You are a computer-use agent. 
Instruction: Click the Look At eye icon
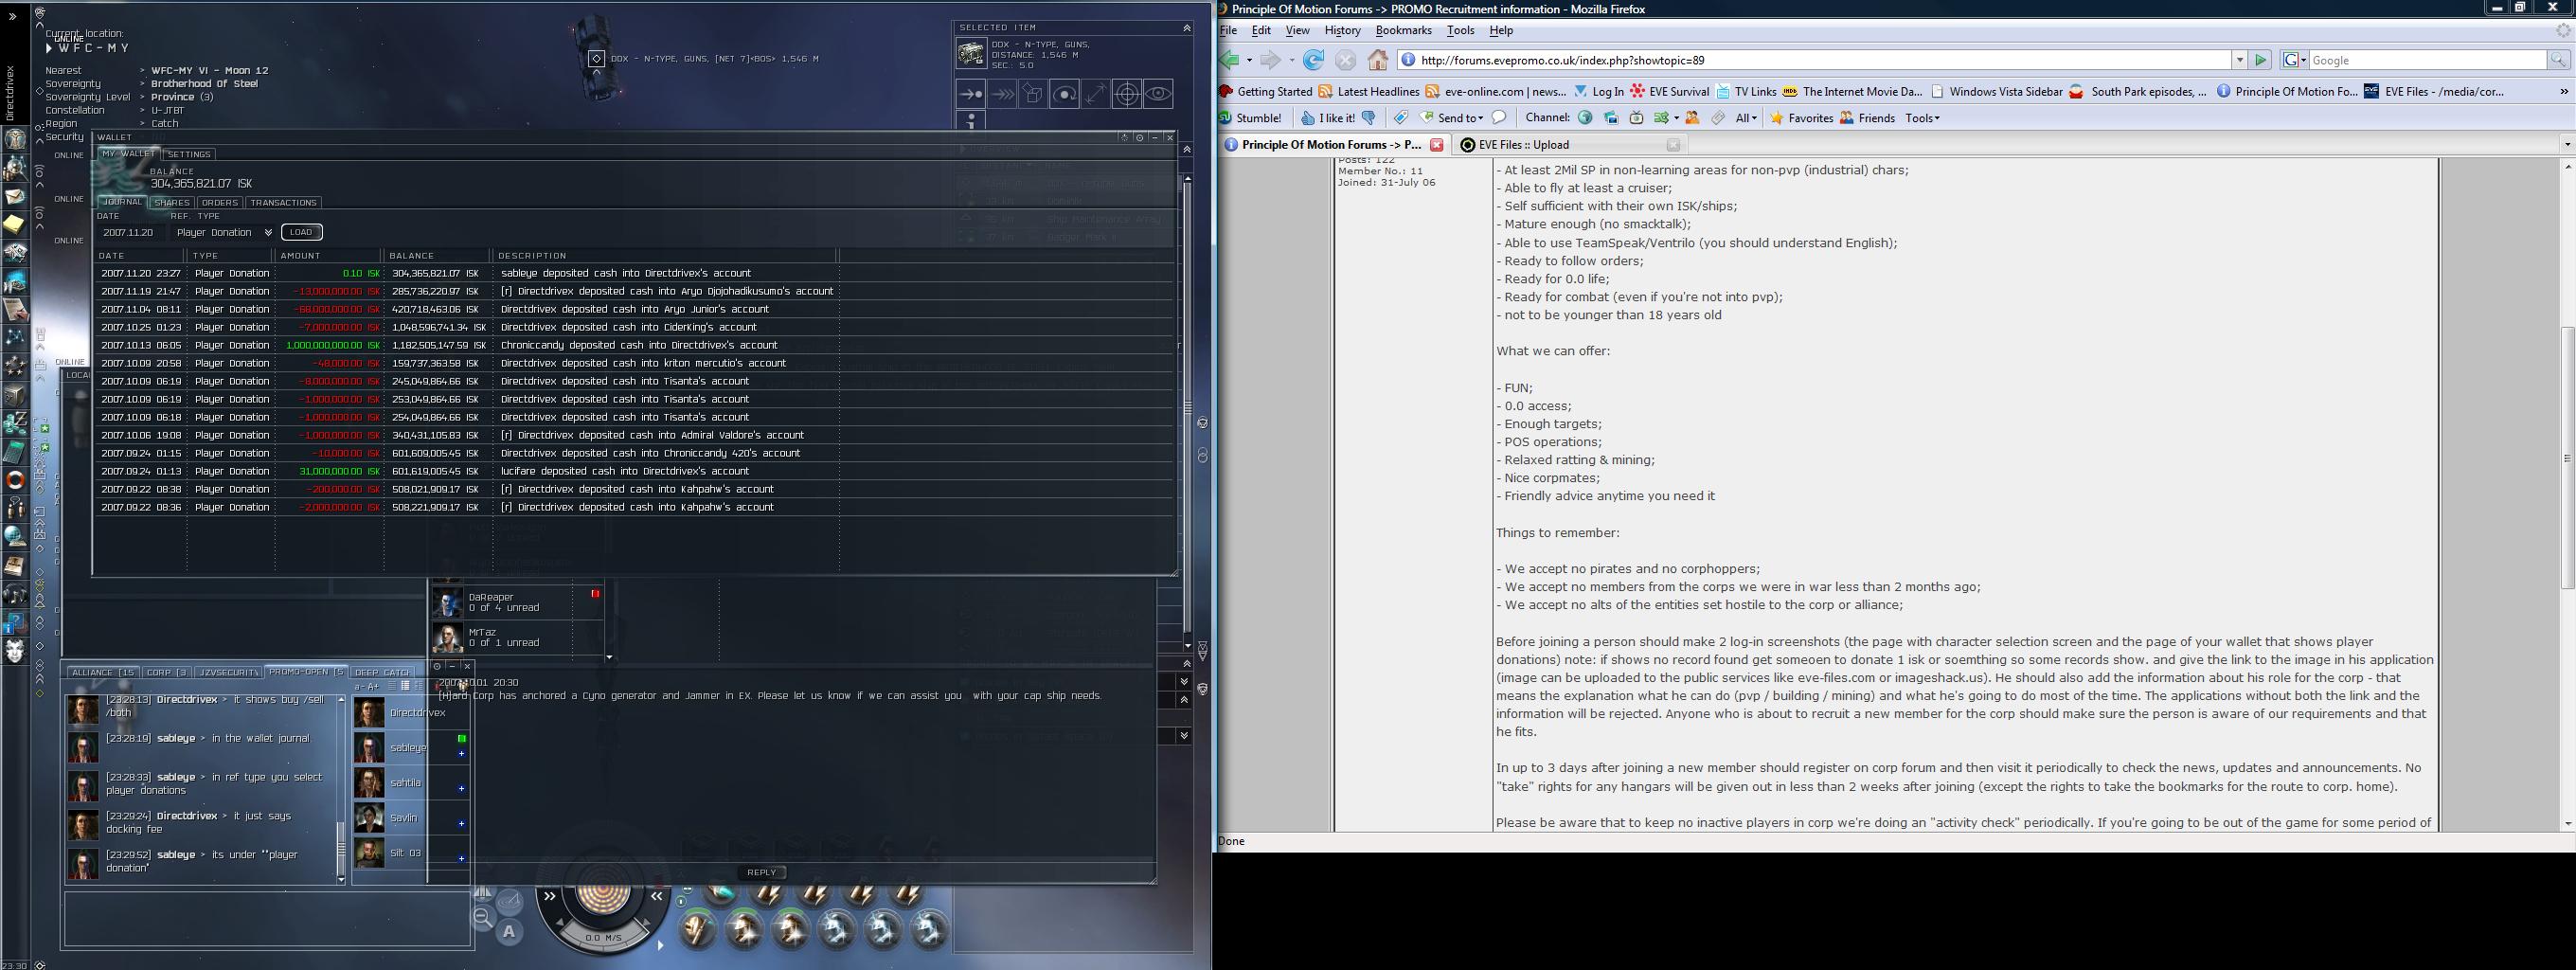[x=1158, y=94]
